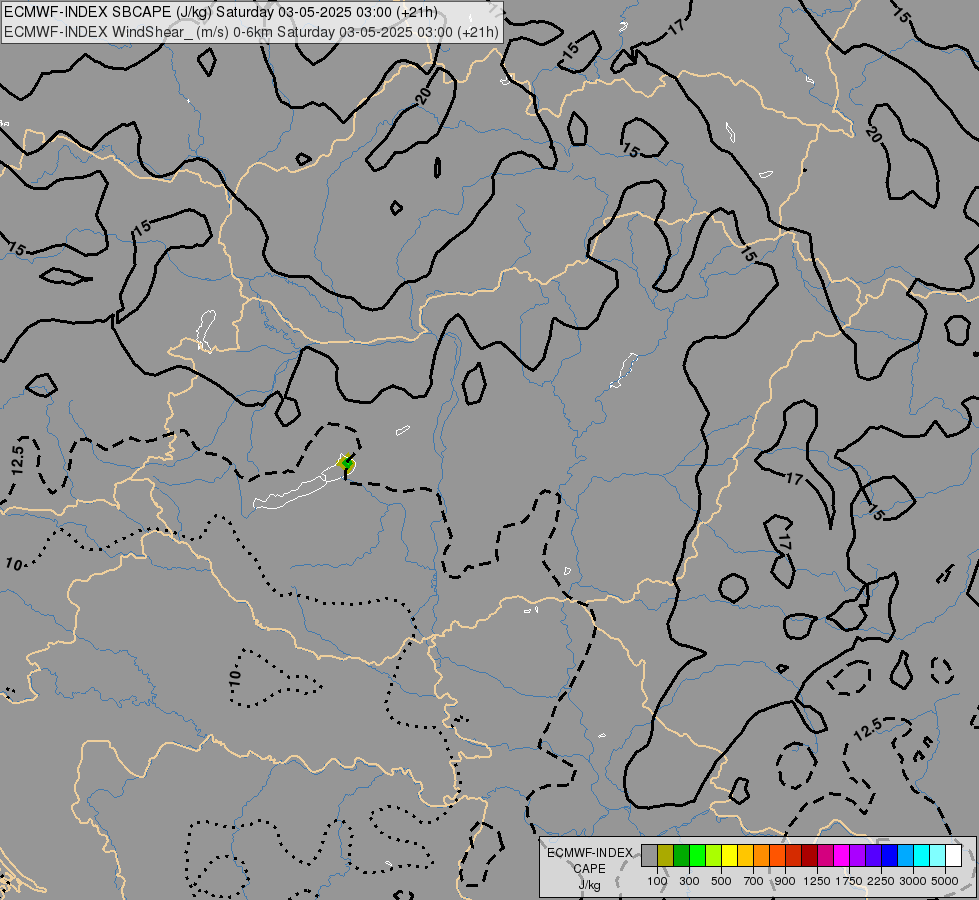Select the white swatch at legend end
979x900 pixels.
(x=953, y=856)
